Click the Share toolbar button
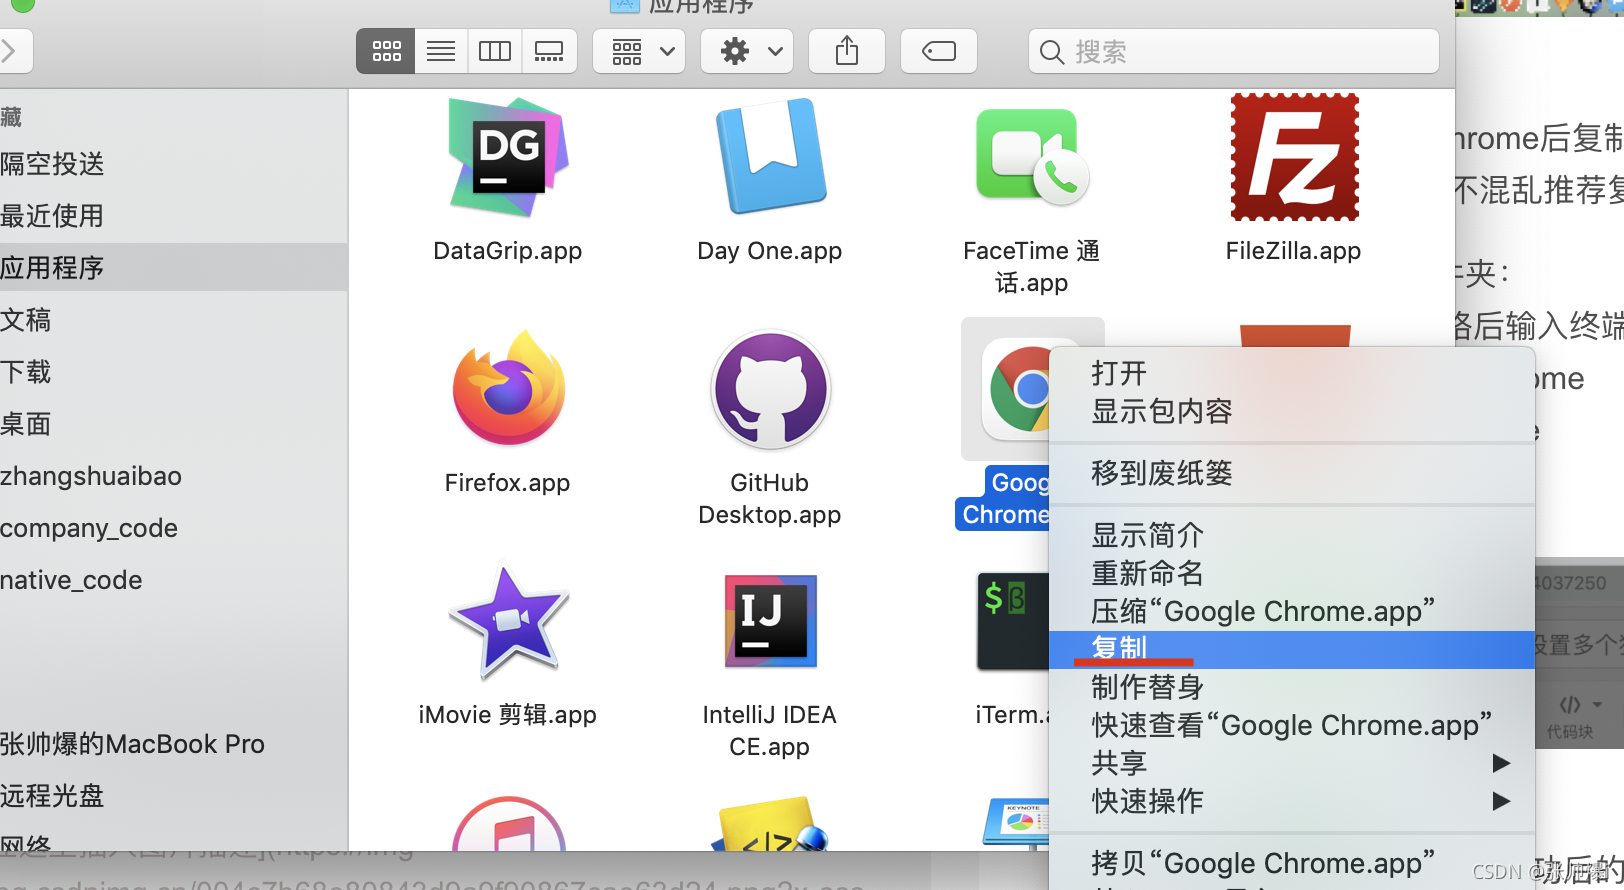The height and width of the screenshot is (890, 1624). (847, 51)
